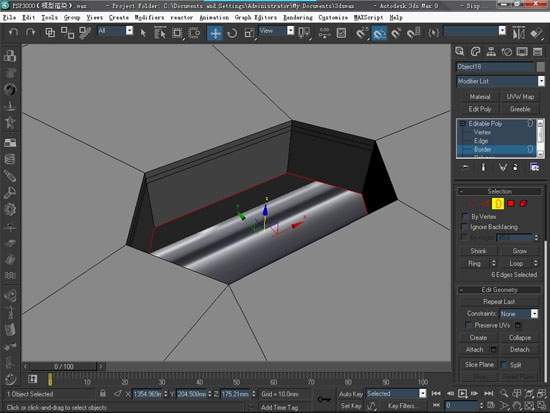Select Edge sub-object triangle icon
The width and height of the screenshot is (550, 413).
coord(485,204)
